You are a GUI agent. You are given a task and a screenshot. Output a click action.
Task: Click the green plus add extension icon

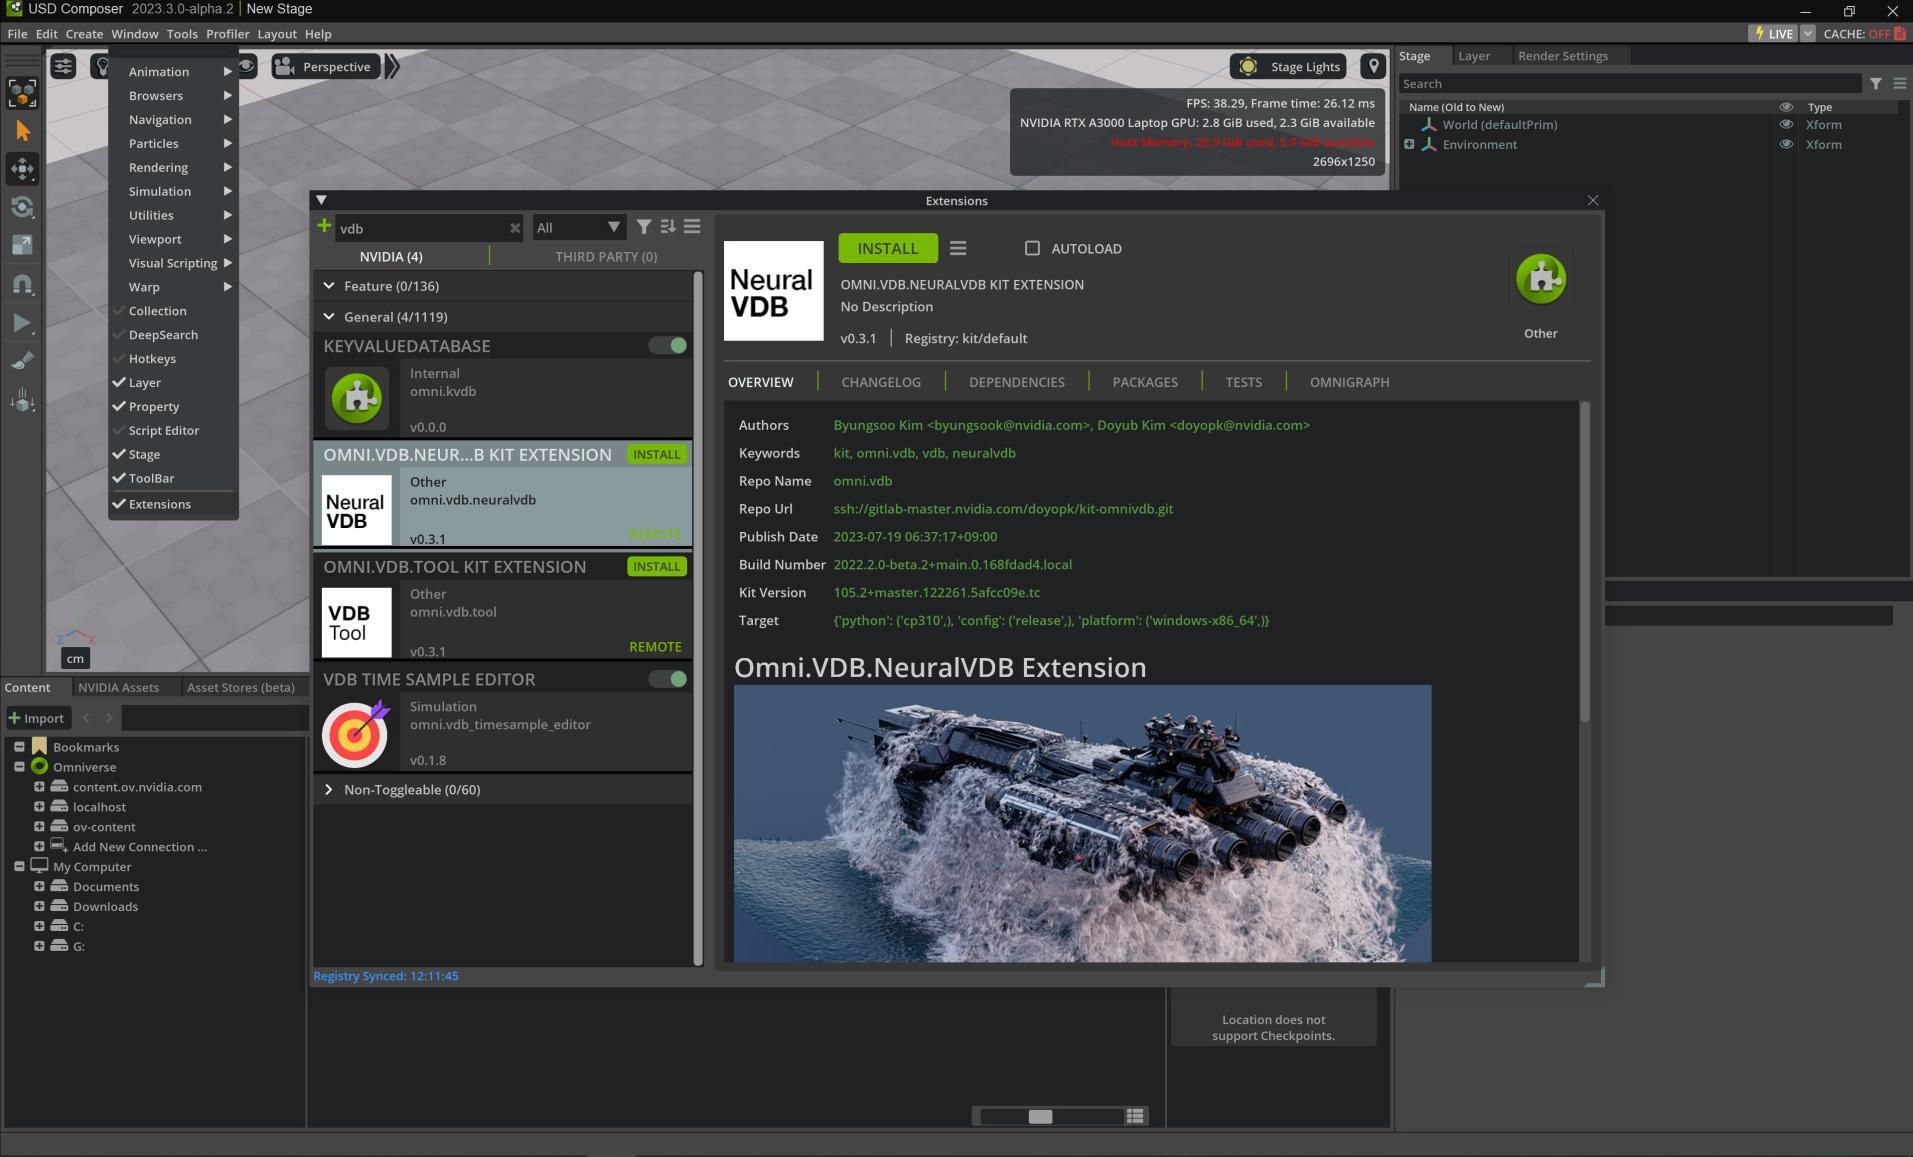pos(324,226)
